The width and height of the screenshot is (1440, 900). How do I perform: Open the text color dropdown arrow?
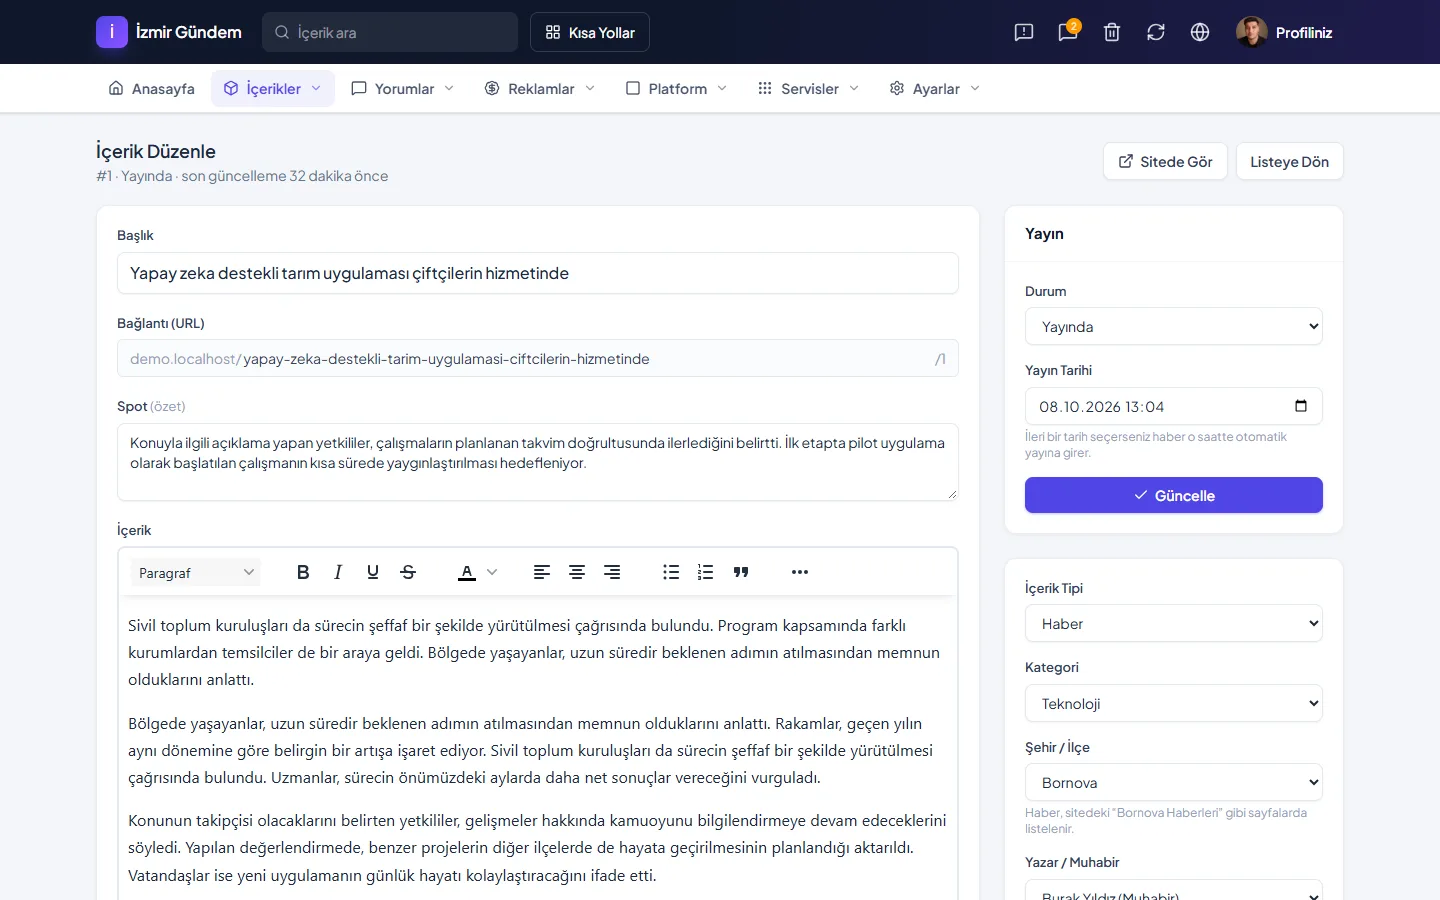point(492,572)
